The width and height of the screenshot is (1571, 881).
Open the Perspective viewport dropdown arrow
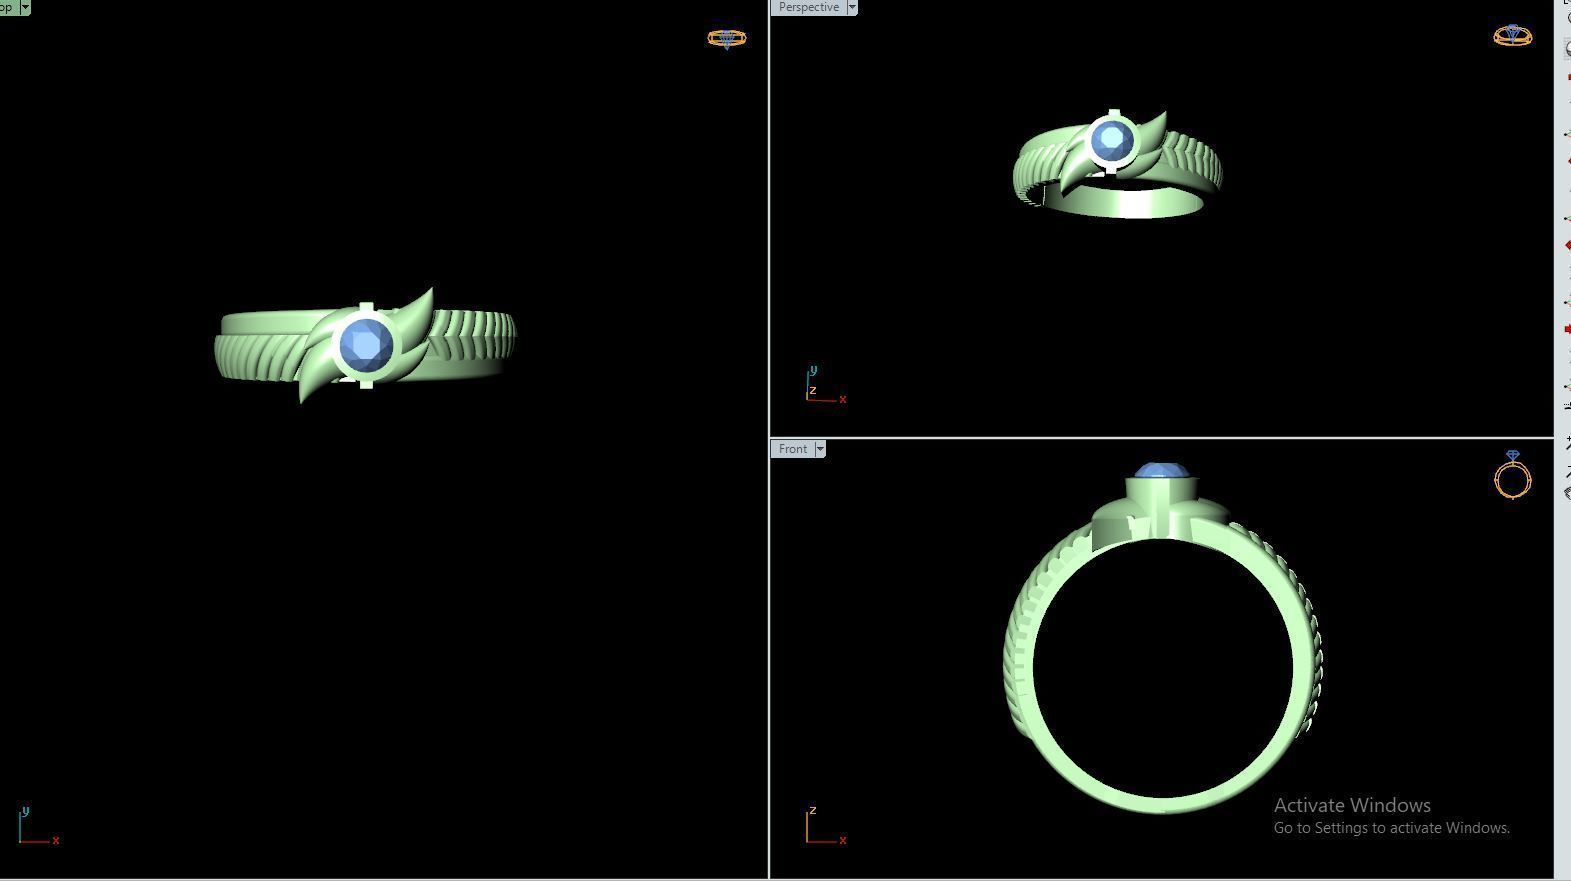pos(852,7)
